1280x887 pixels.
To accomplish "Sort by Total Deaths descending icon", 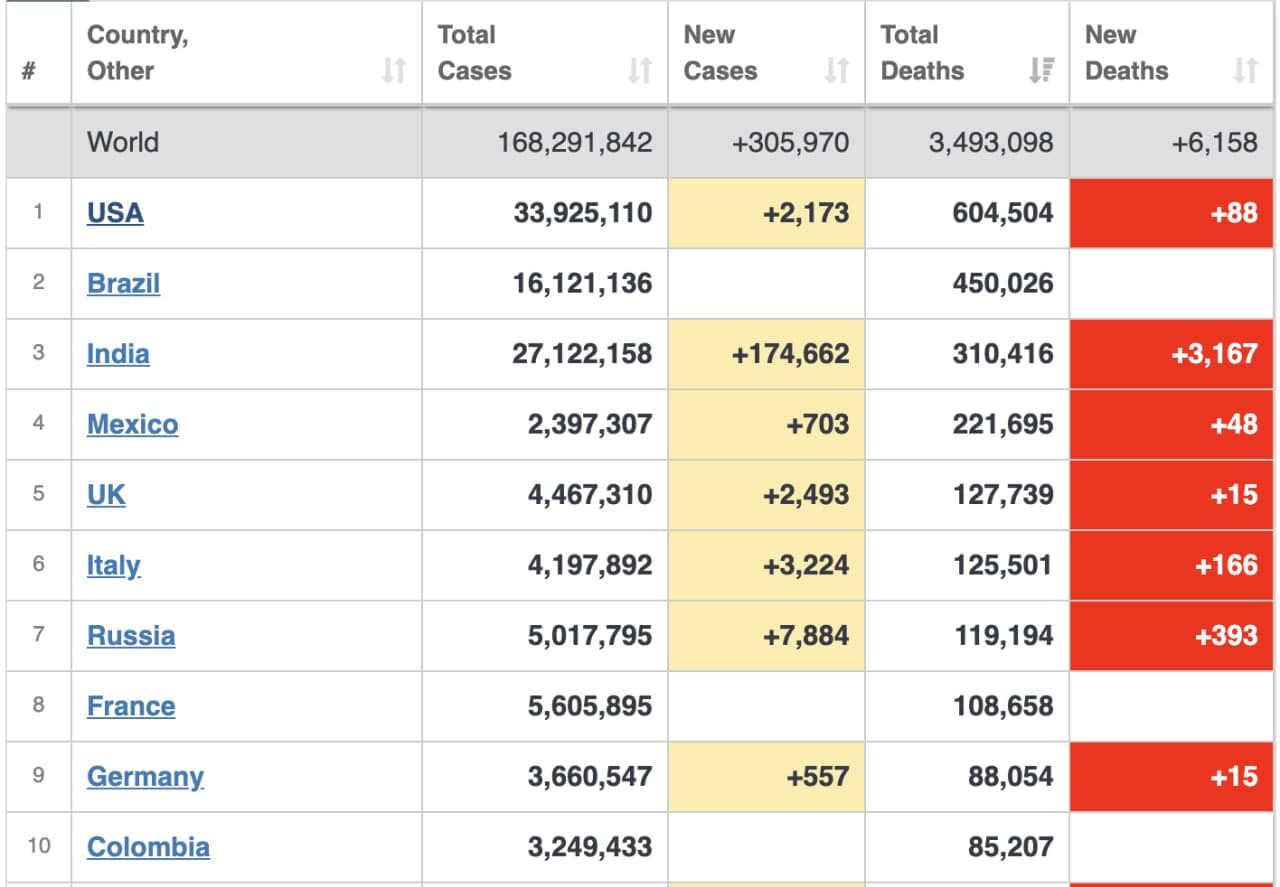I will click(x=1041, y=71).
